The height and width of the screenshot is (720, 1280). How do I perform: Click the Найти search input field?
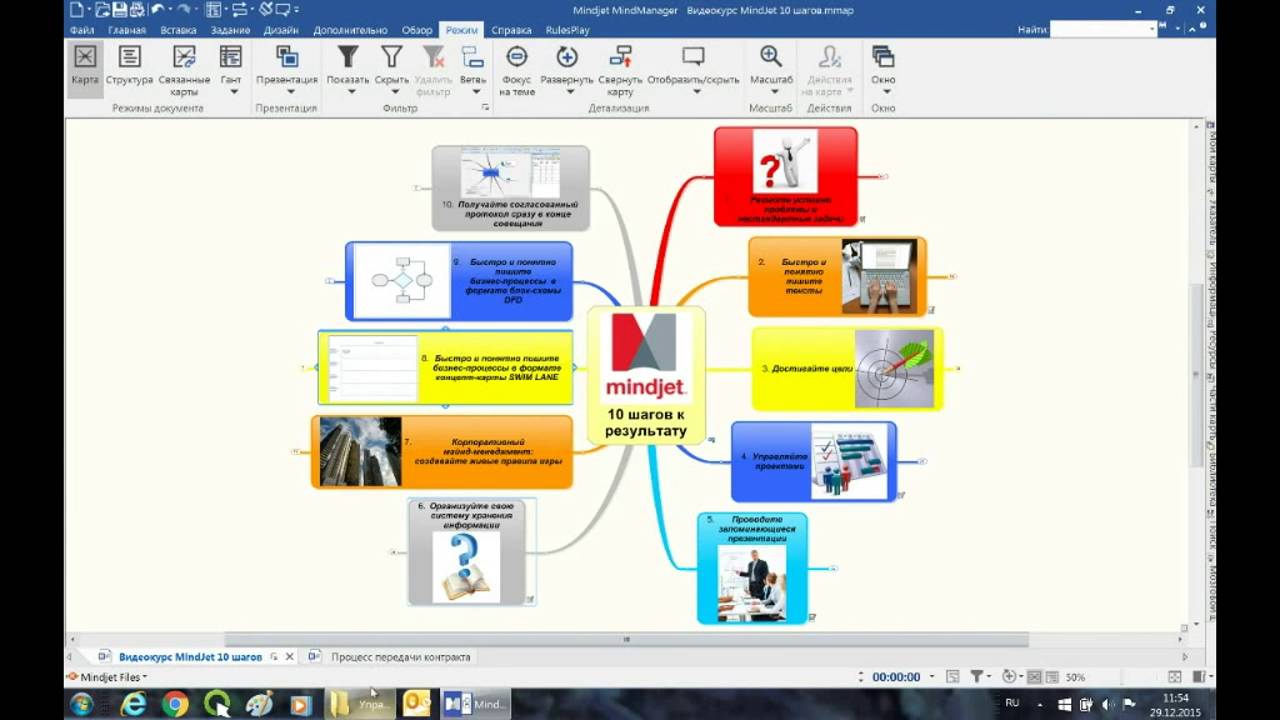click(1100, 29)
